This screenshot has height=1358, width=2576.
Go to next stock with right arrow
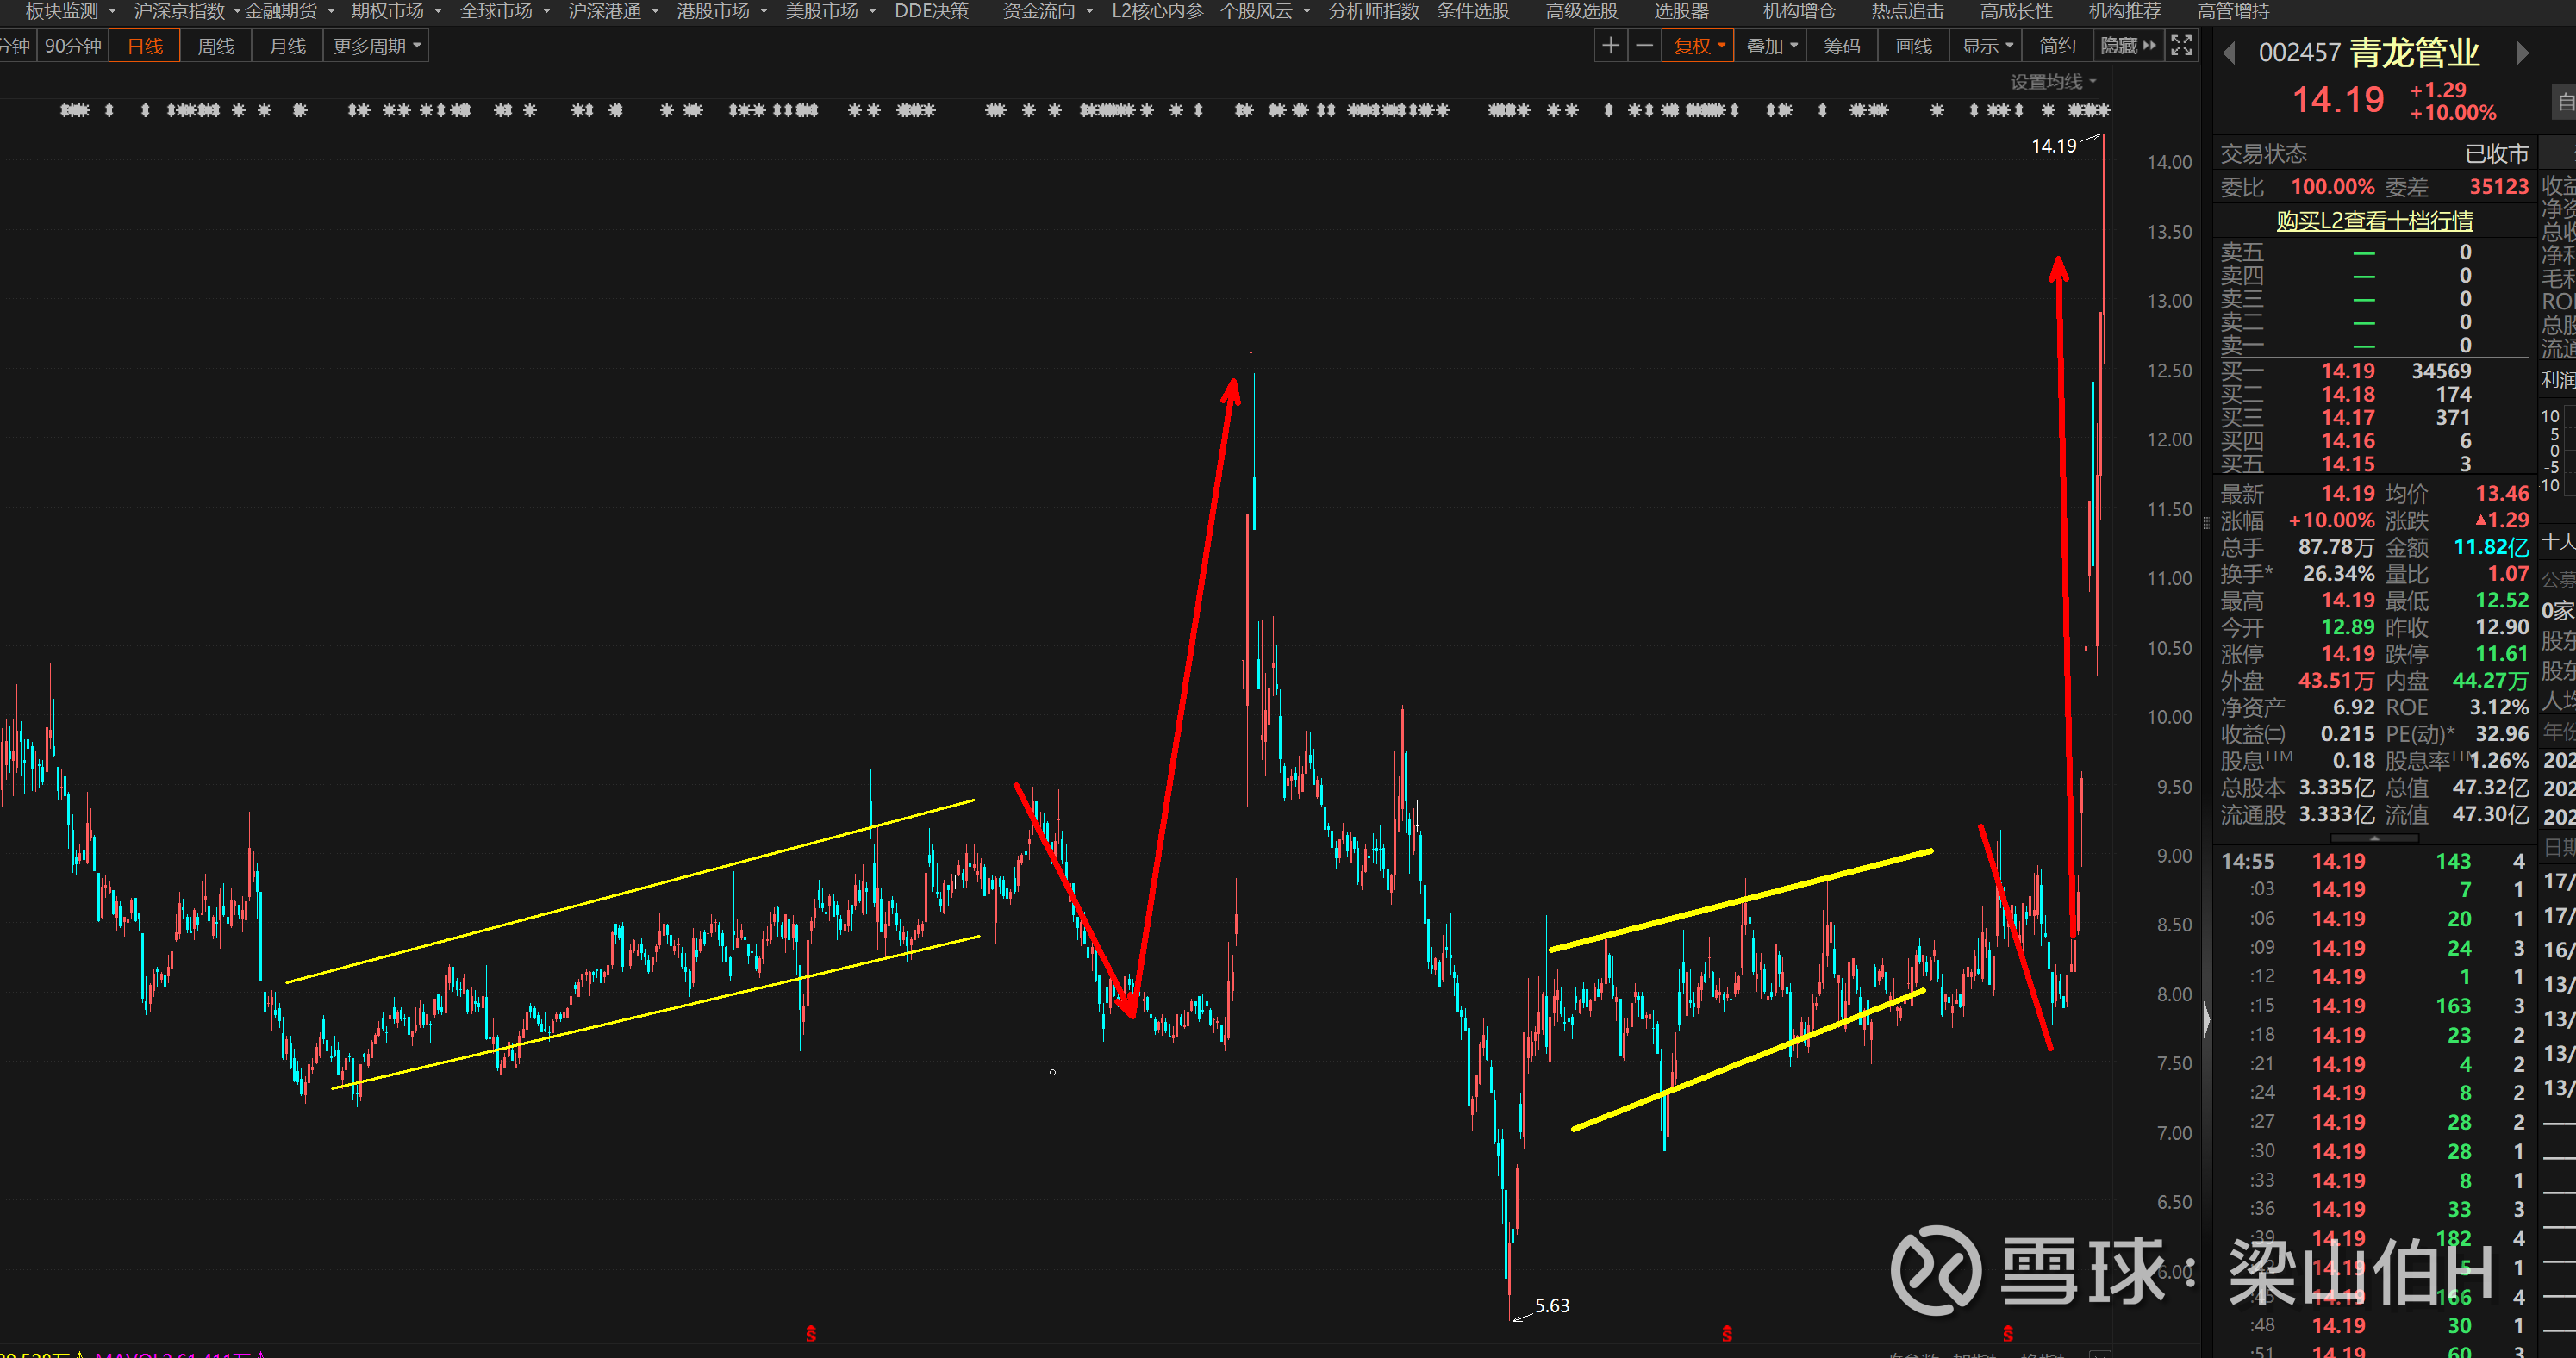(x=2523, y=53)
